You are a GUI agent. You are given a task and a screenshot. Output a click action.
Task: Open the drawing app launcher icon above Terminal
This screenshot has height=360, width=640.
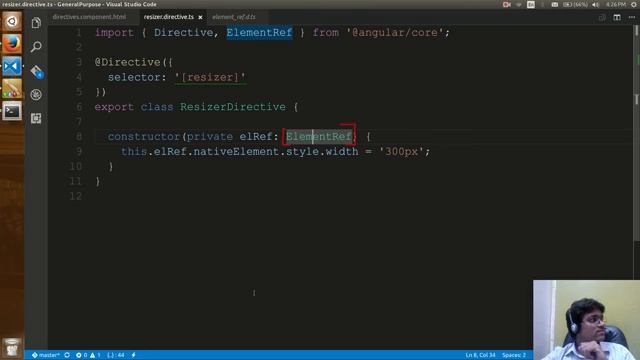tap(12, 89)
